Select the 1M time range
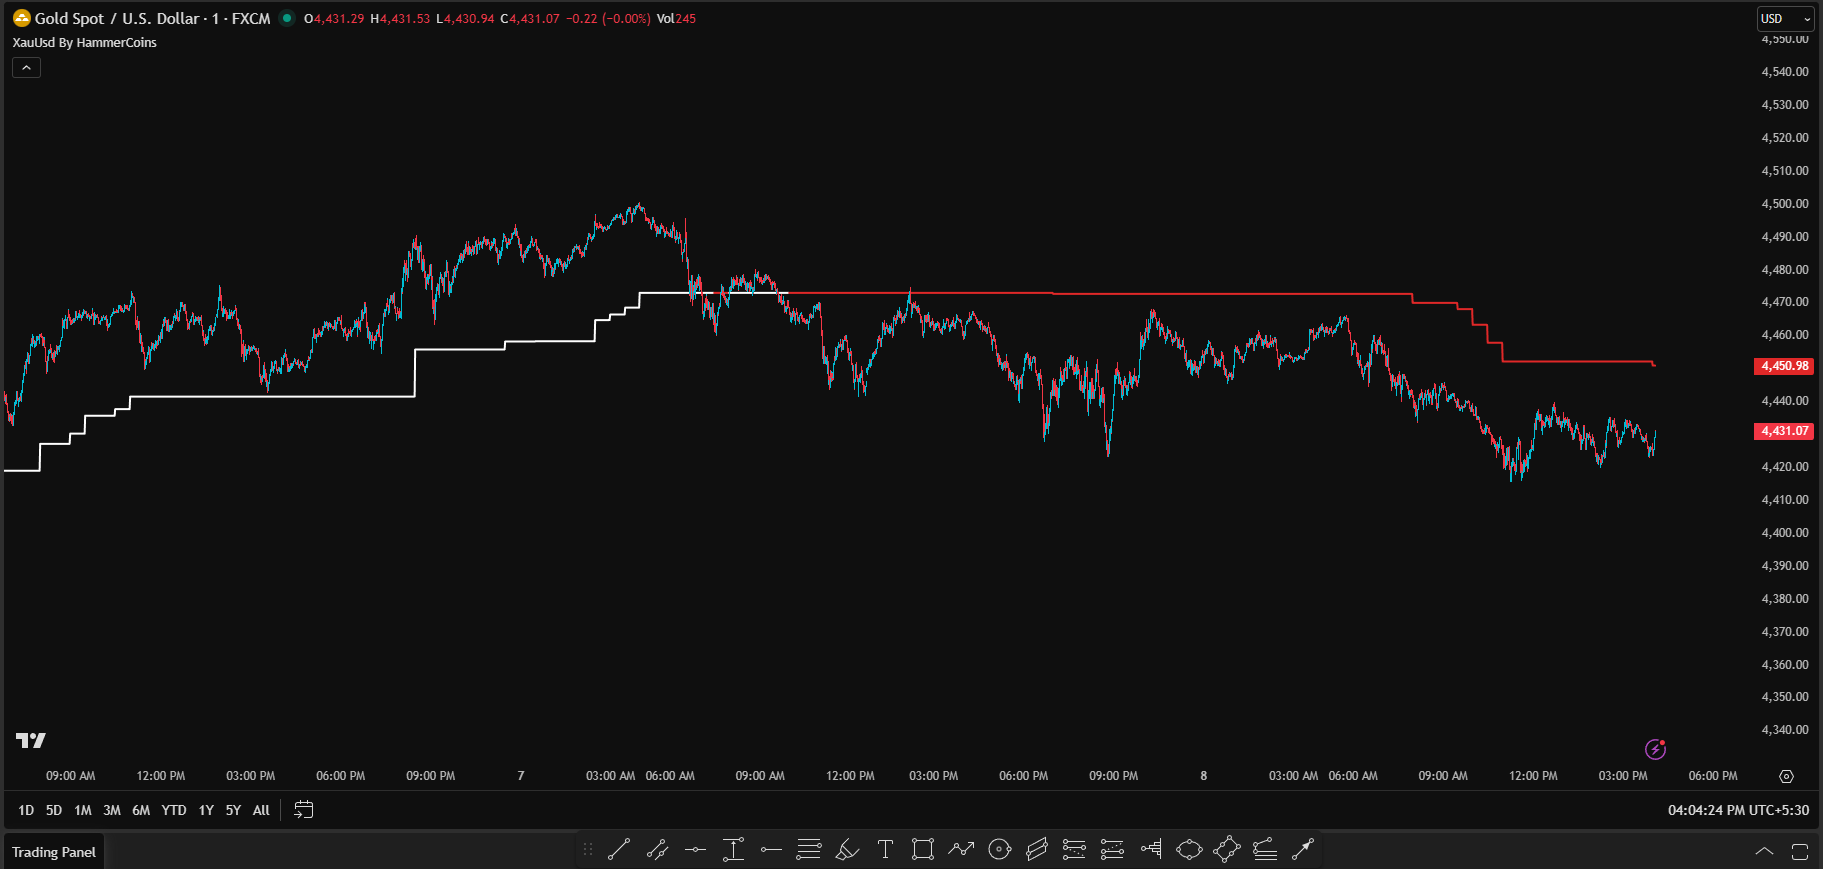Image resolution: width=1823 pixels, height=869 pixels. (83, 810)
